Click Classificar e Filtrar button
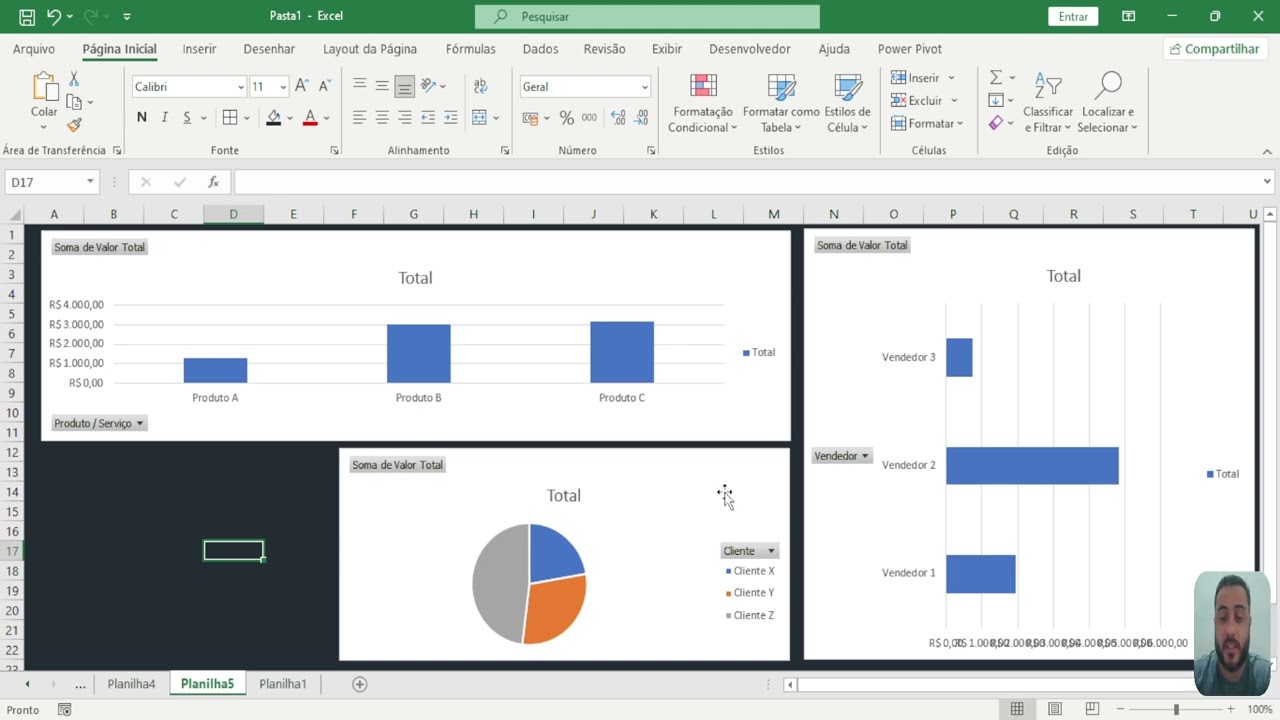The height and width of the screenshot is (720, 1280). click(1048, 104)
